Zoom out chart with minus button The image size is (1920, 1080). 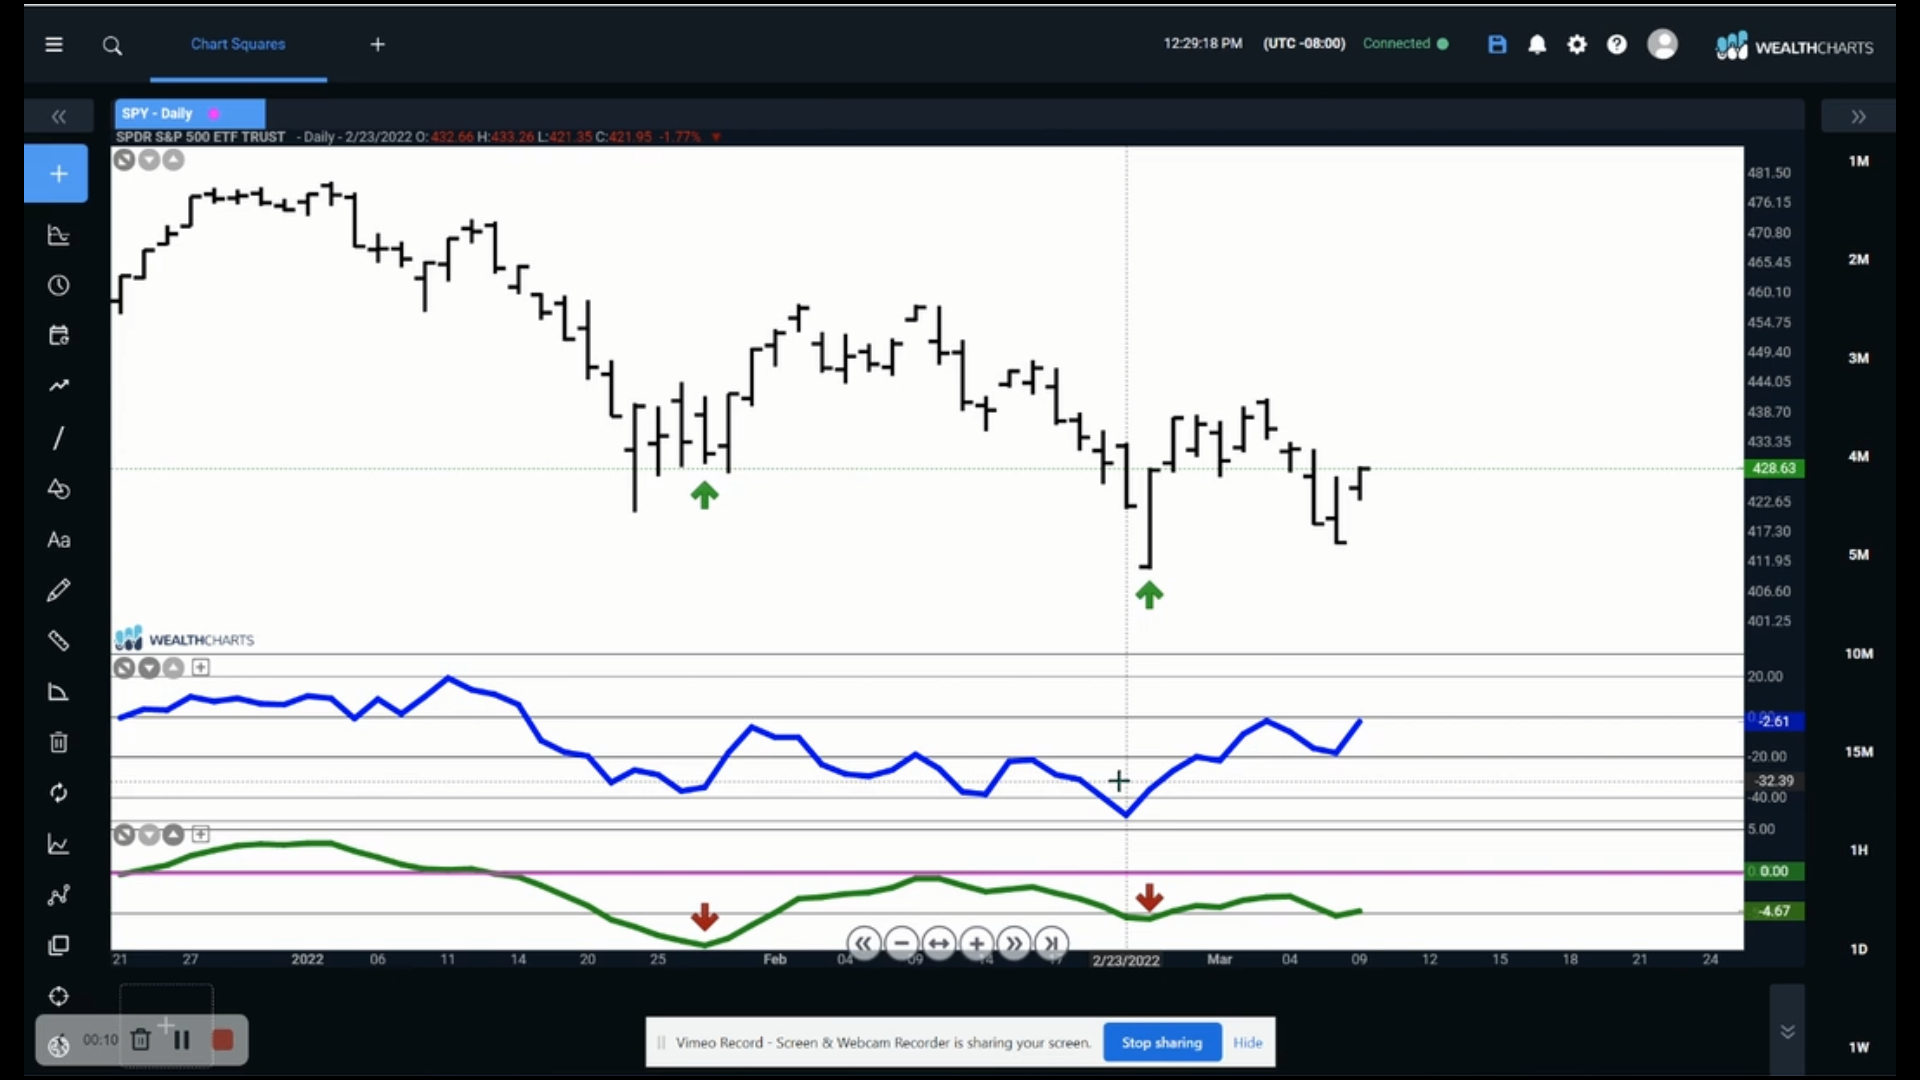902,943
